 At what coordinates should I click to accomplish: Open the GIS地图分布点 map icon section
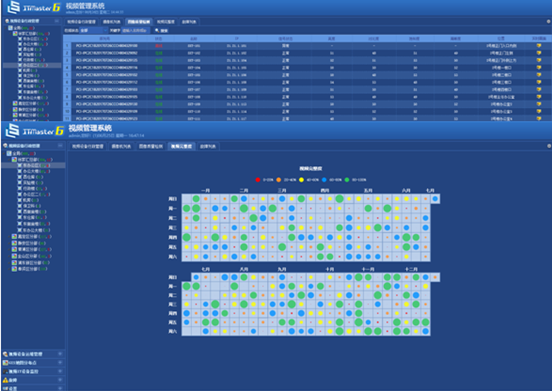click(5, 362)
